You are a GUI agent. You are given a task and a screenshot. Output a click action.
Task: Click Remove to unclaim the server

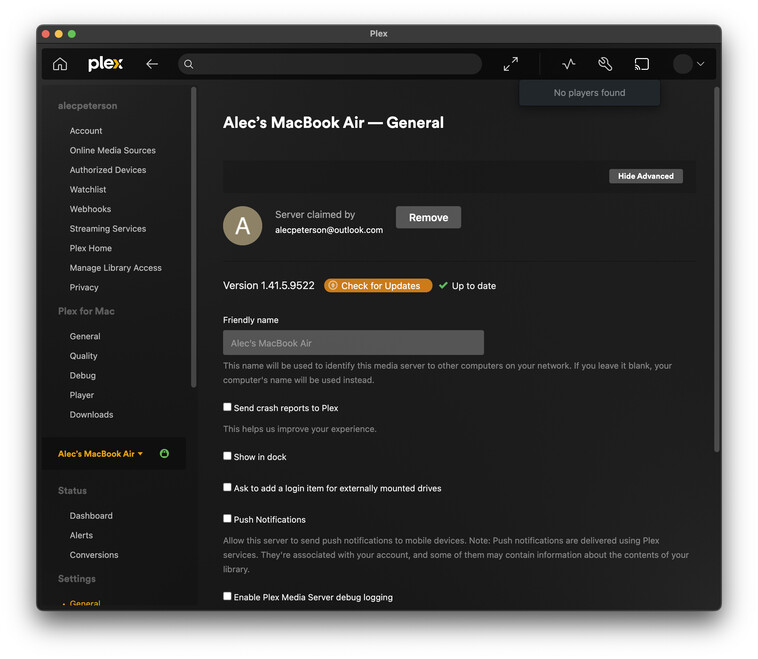point(428,218)
